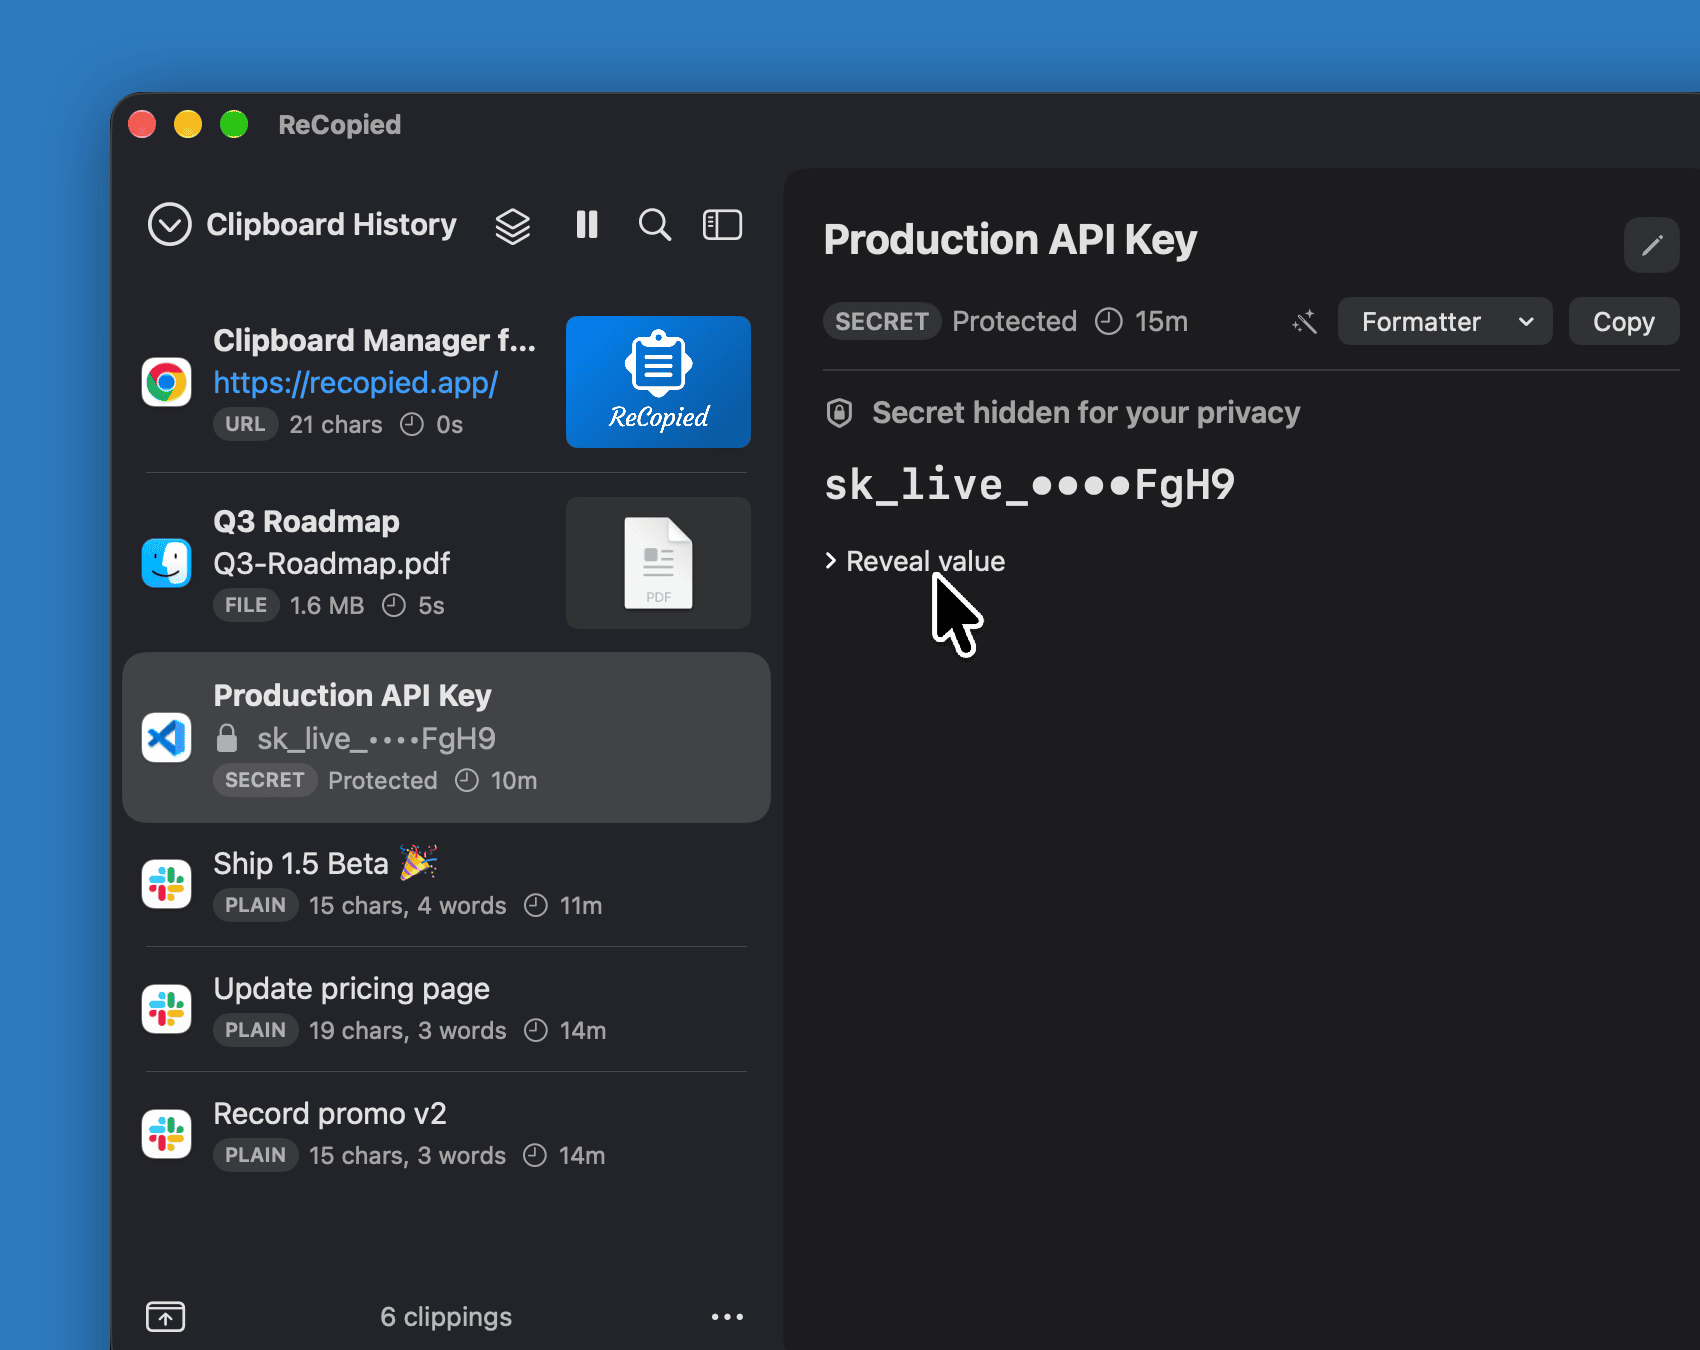Click the '1.6 MB' file size
The height and width of the screenshot is (1350, 1700).
[327, 606]
